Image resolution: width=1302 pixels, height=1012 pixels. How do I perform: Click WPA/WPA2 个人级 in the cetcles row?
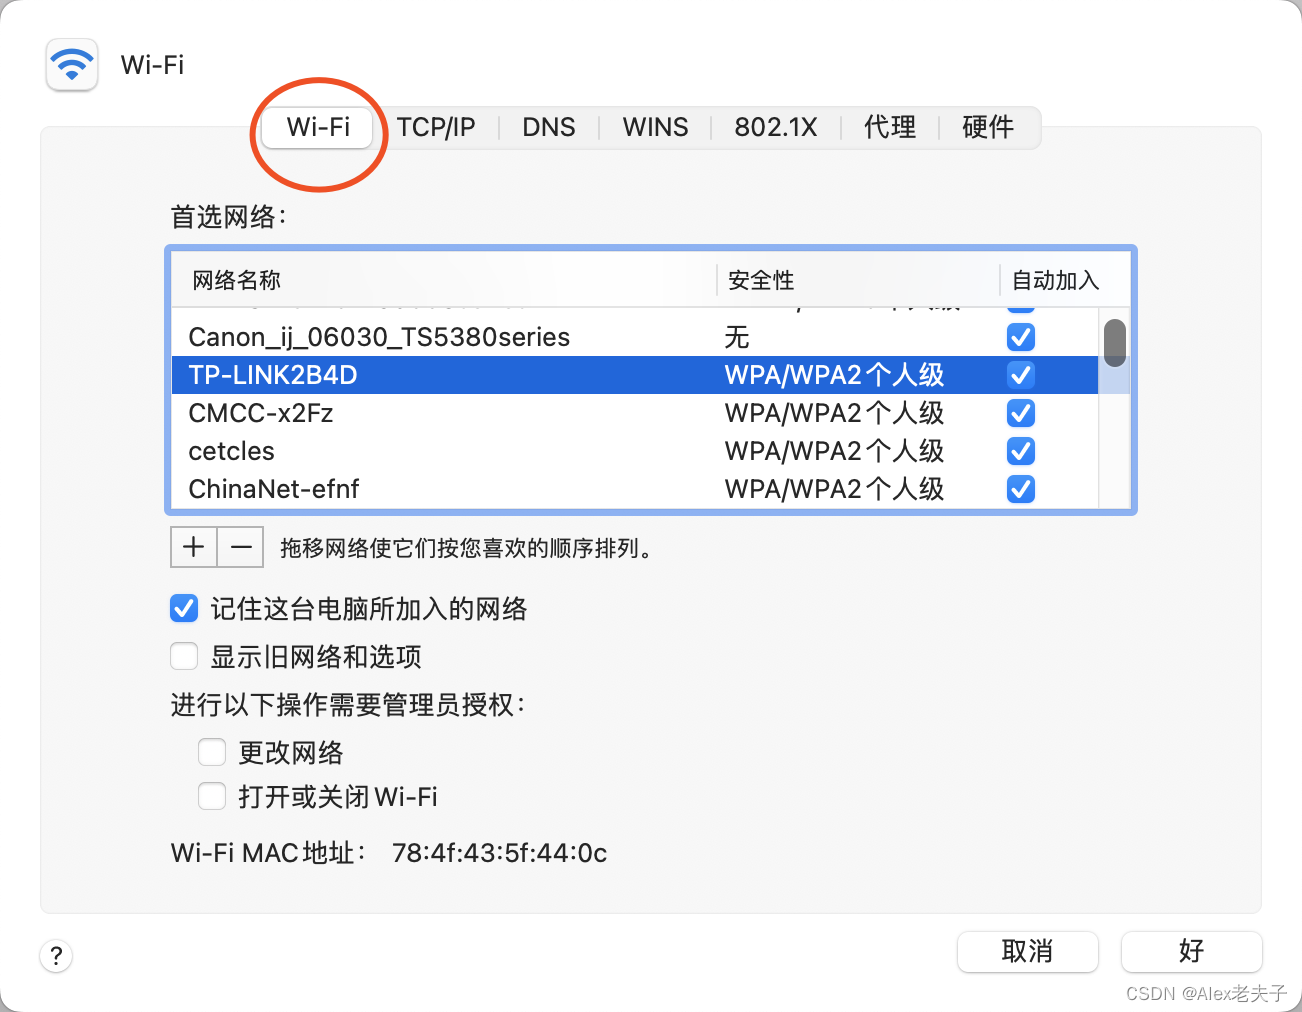pyautogui.click(x=834, y=451)
